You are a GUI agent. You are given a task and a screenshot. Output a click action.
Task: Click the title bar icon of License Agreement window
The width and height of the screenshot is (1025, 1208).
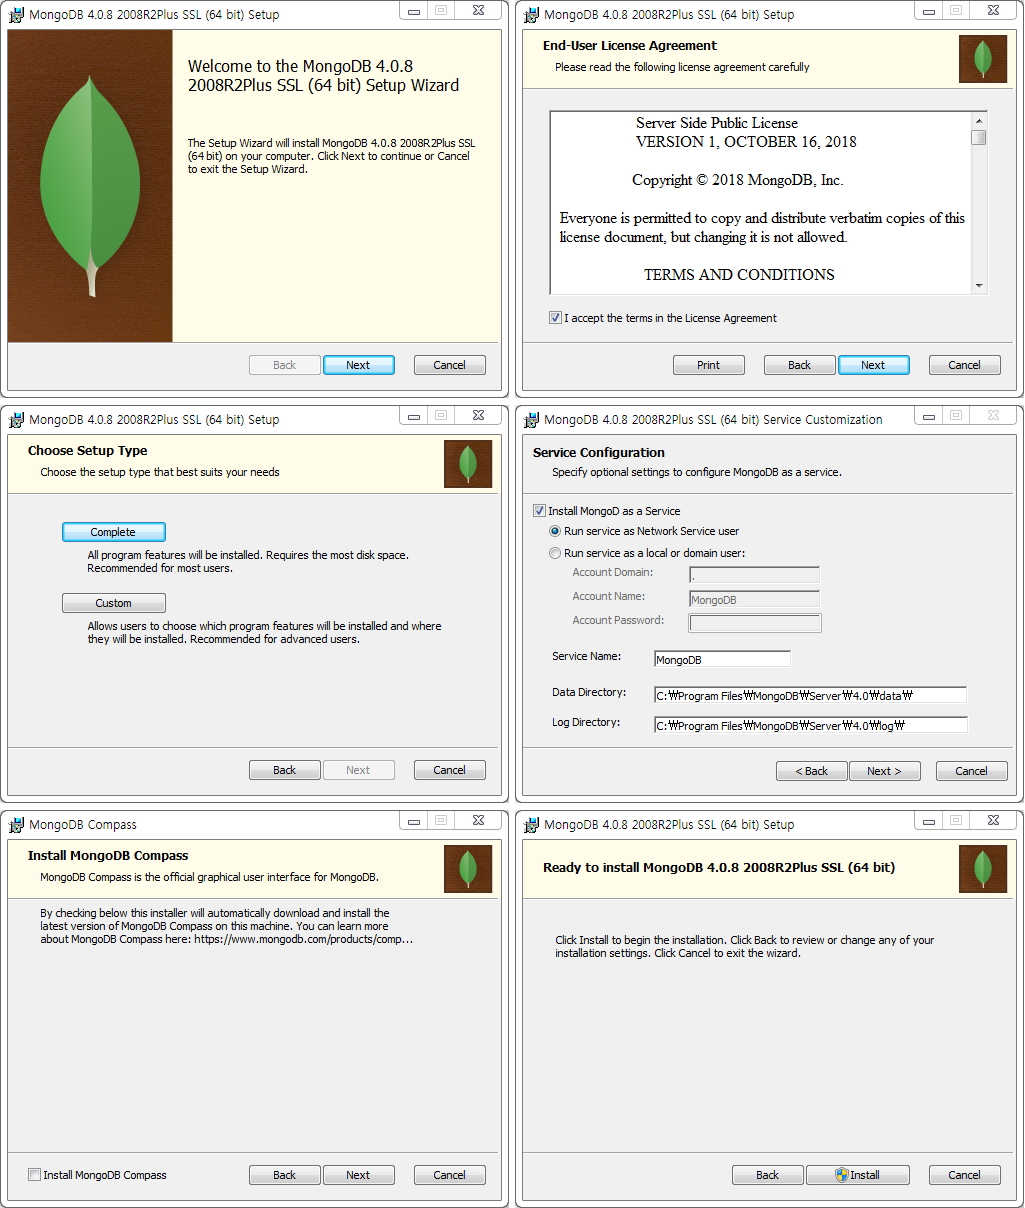click(531, 15)
